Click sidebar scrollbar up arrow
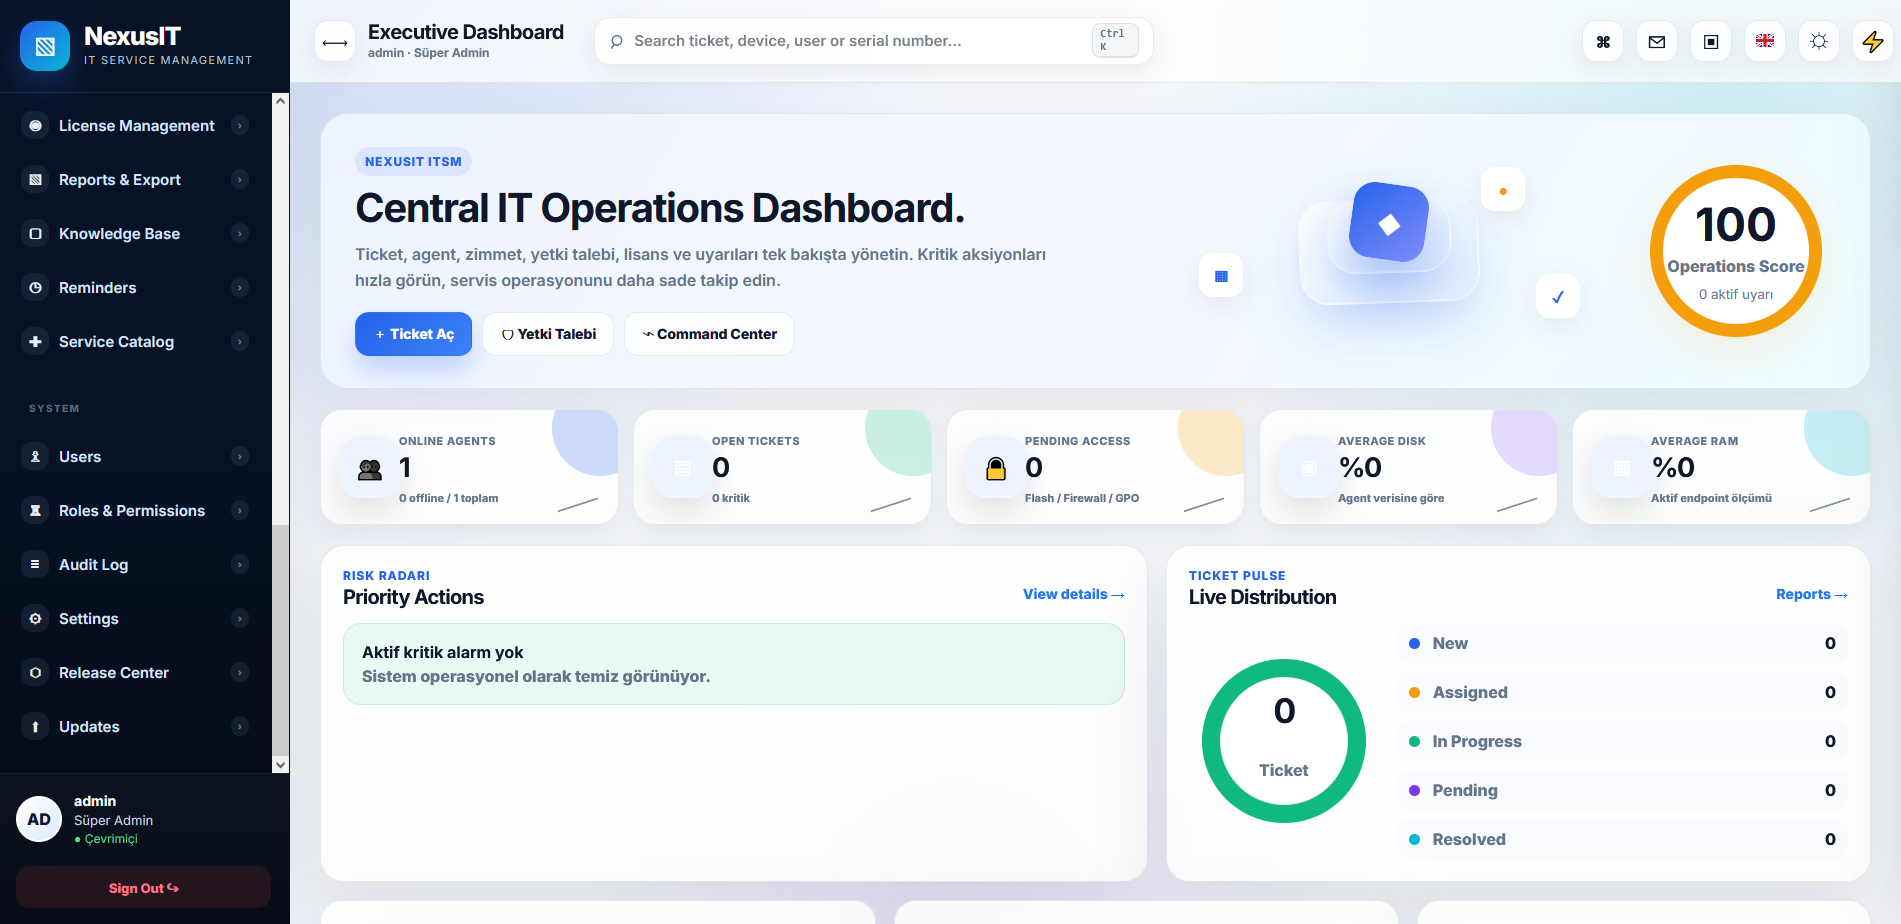 point(281,101)
